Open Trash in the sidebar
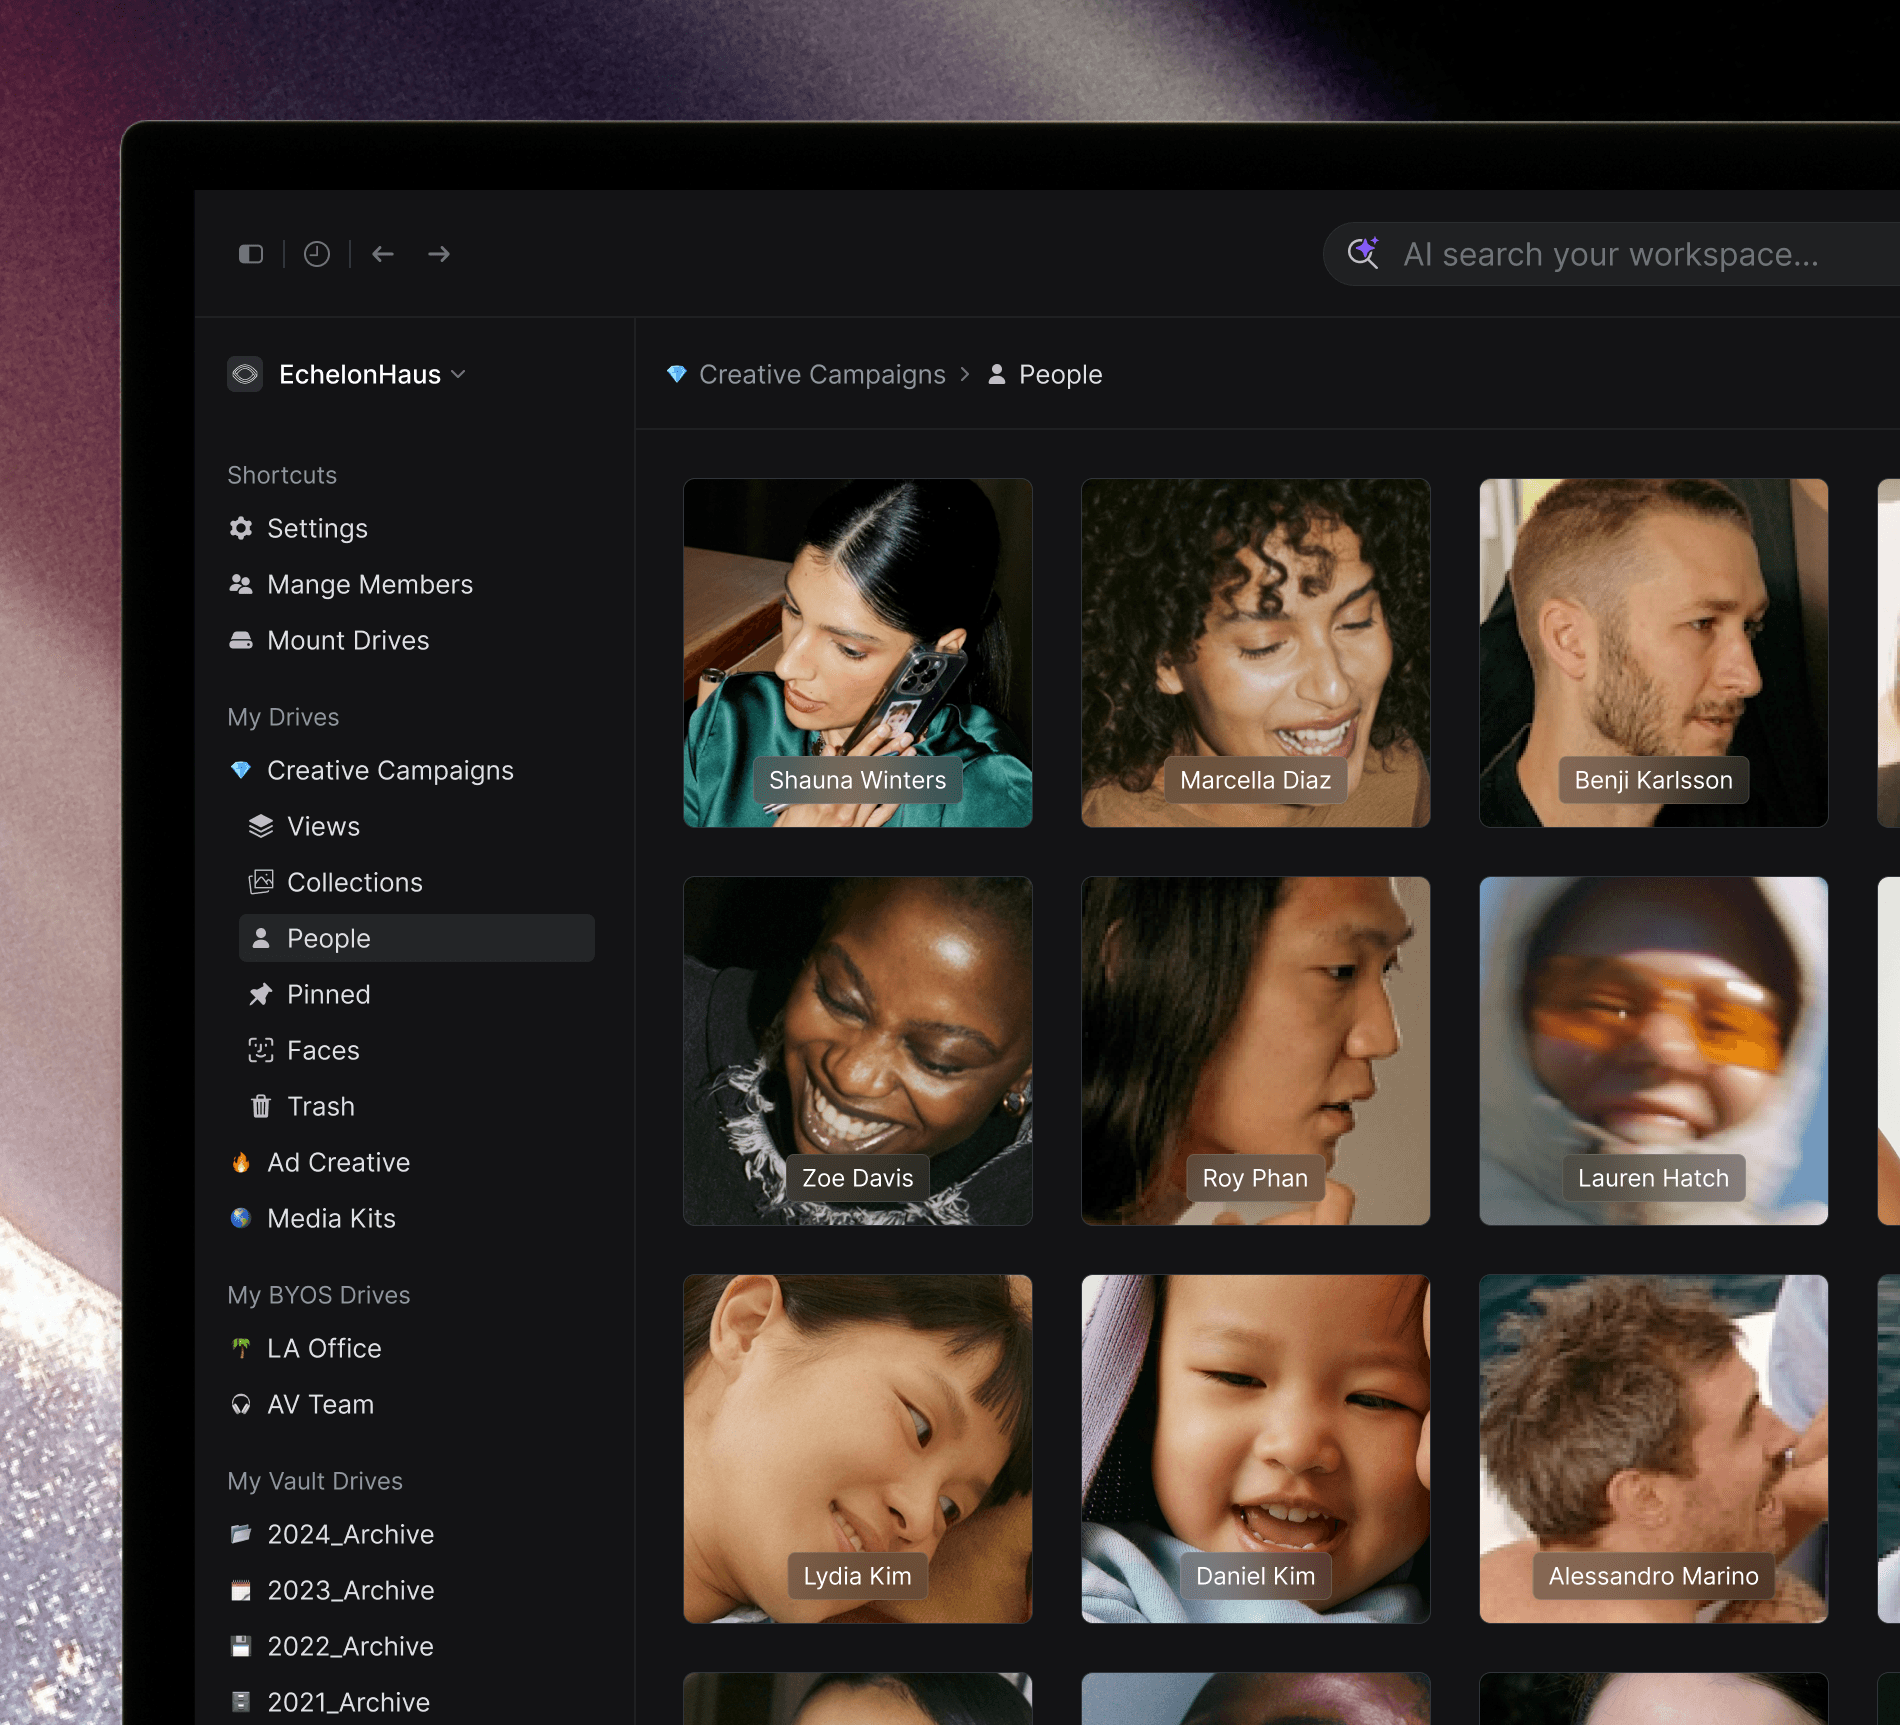1900x1725 pixels. (x=320, y=1106)
